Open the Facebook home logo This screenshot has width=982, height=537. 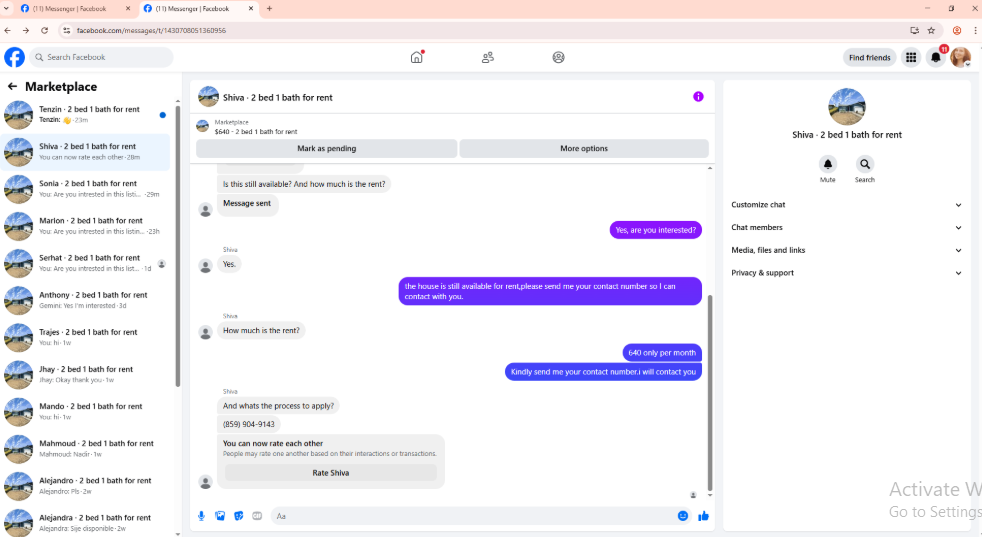[14, 57]
